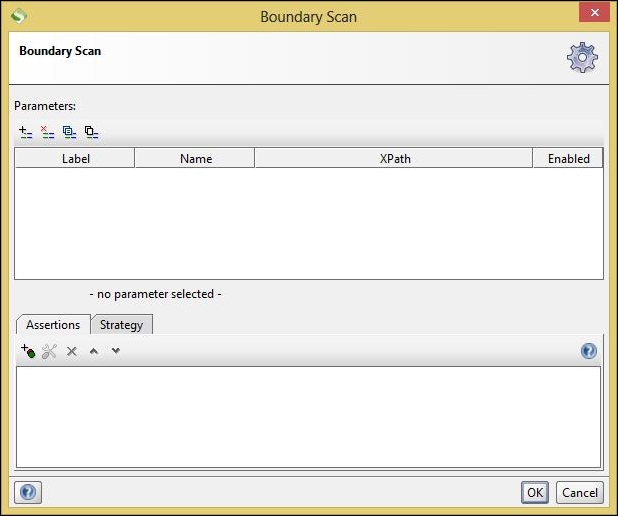The width and height of the screenshot is (618, 516).
Task: Click the 'Parameters:' label
Action: coord(45,106)
